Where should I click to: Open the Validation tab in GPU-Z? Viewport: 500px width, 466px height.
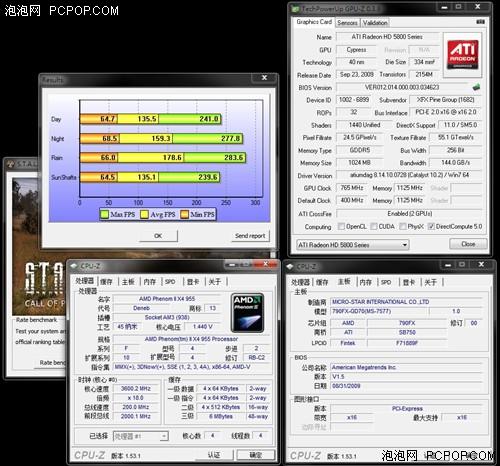coord(375,23)
